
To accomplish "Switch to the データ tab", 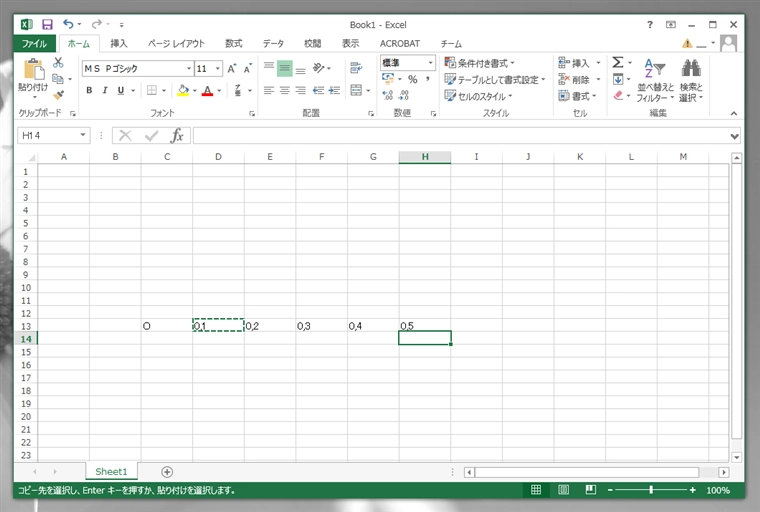I will pos(273,44).
